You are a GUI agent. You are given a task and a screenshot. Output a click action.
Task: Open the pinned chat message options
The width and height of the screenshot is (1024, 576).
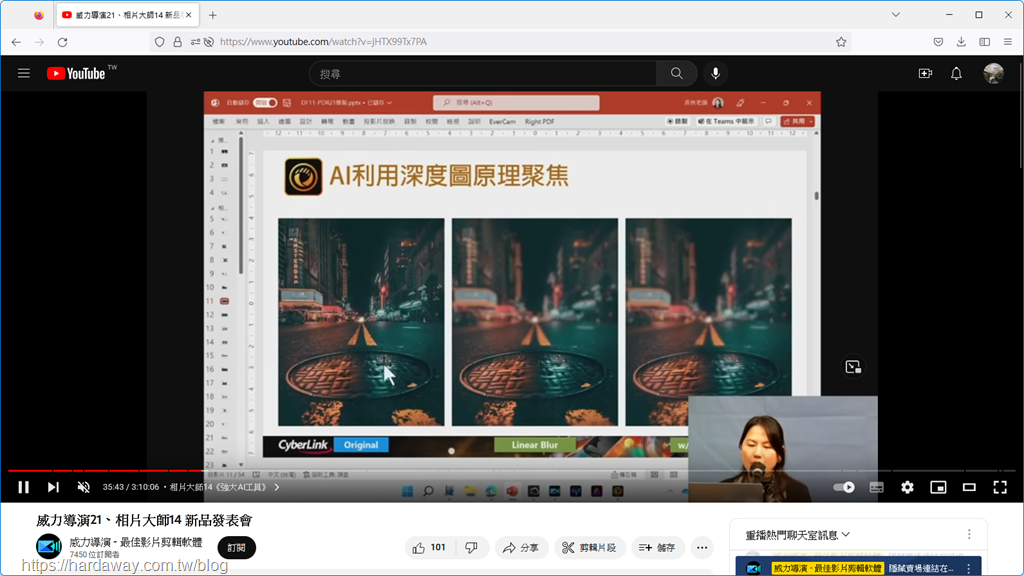pyautogui.click(x=969, y=568)
